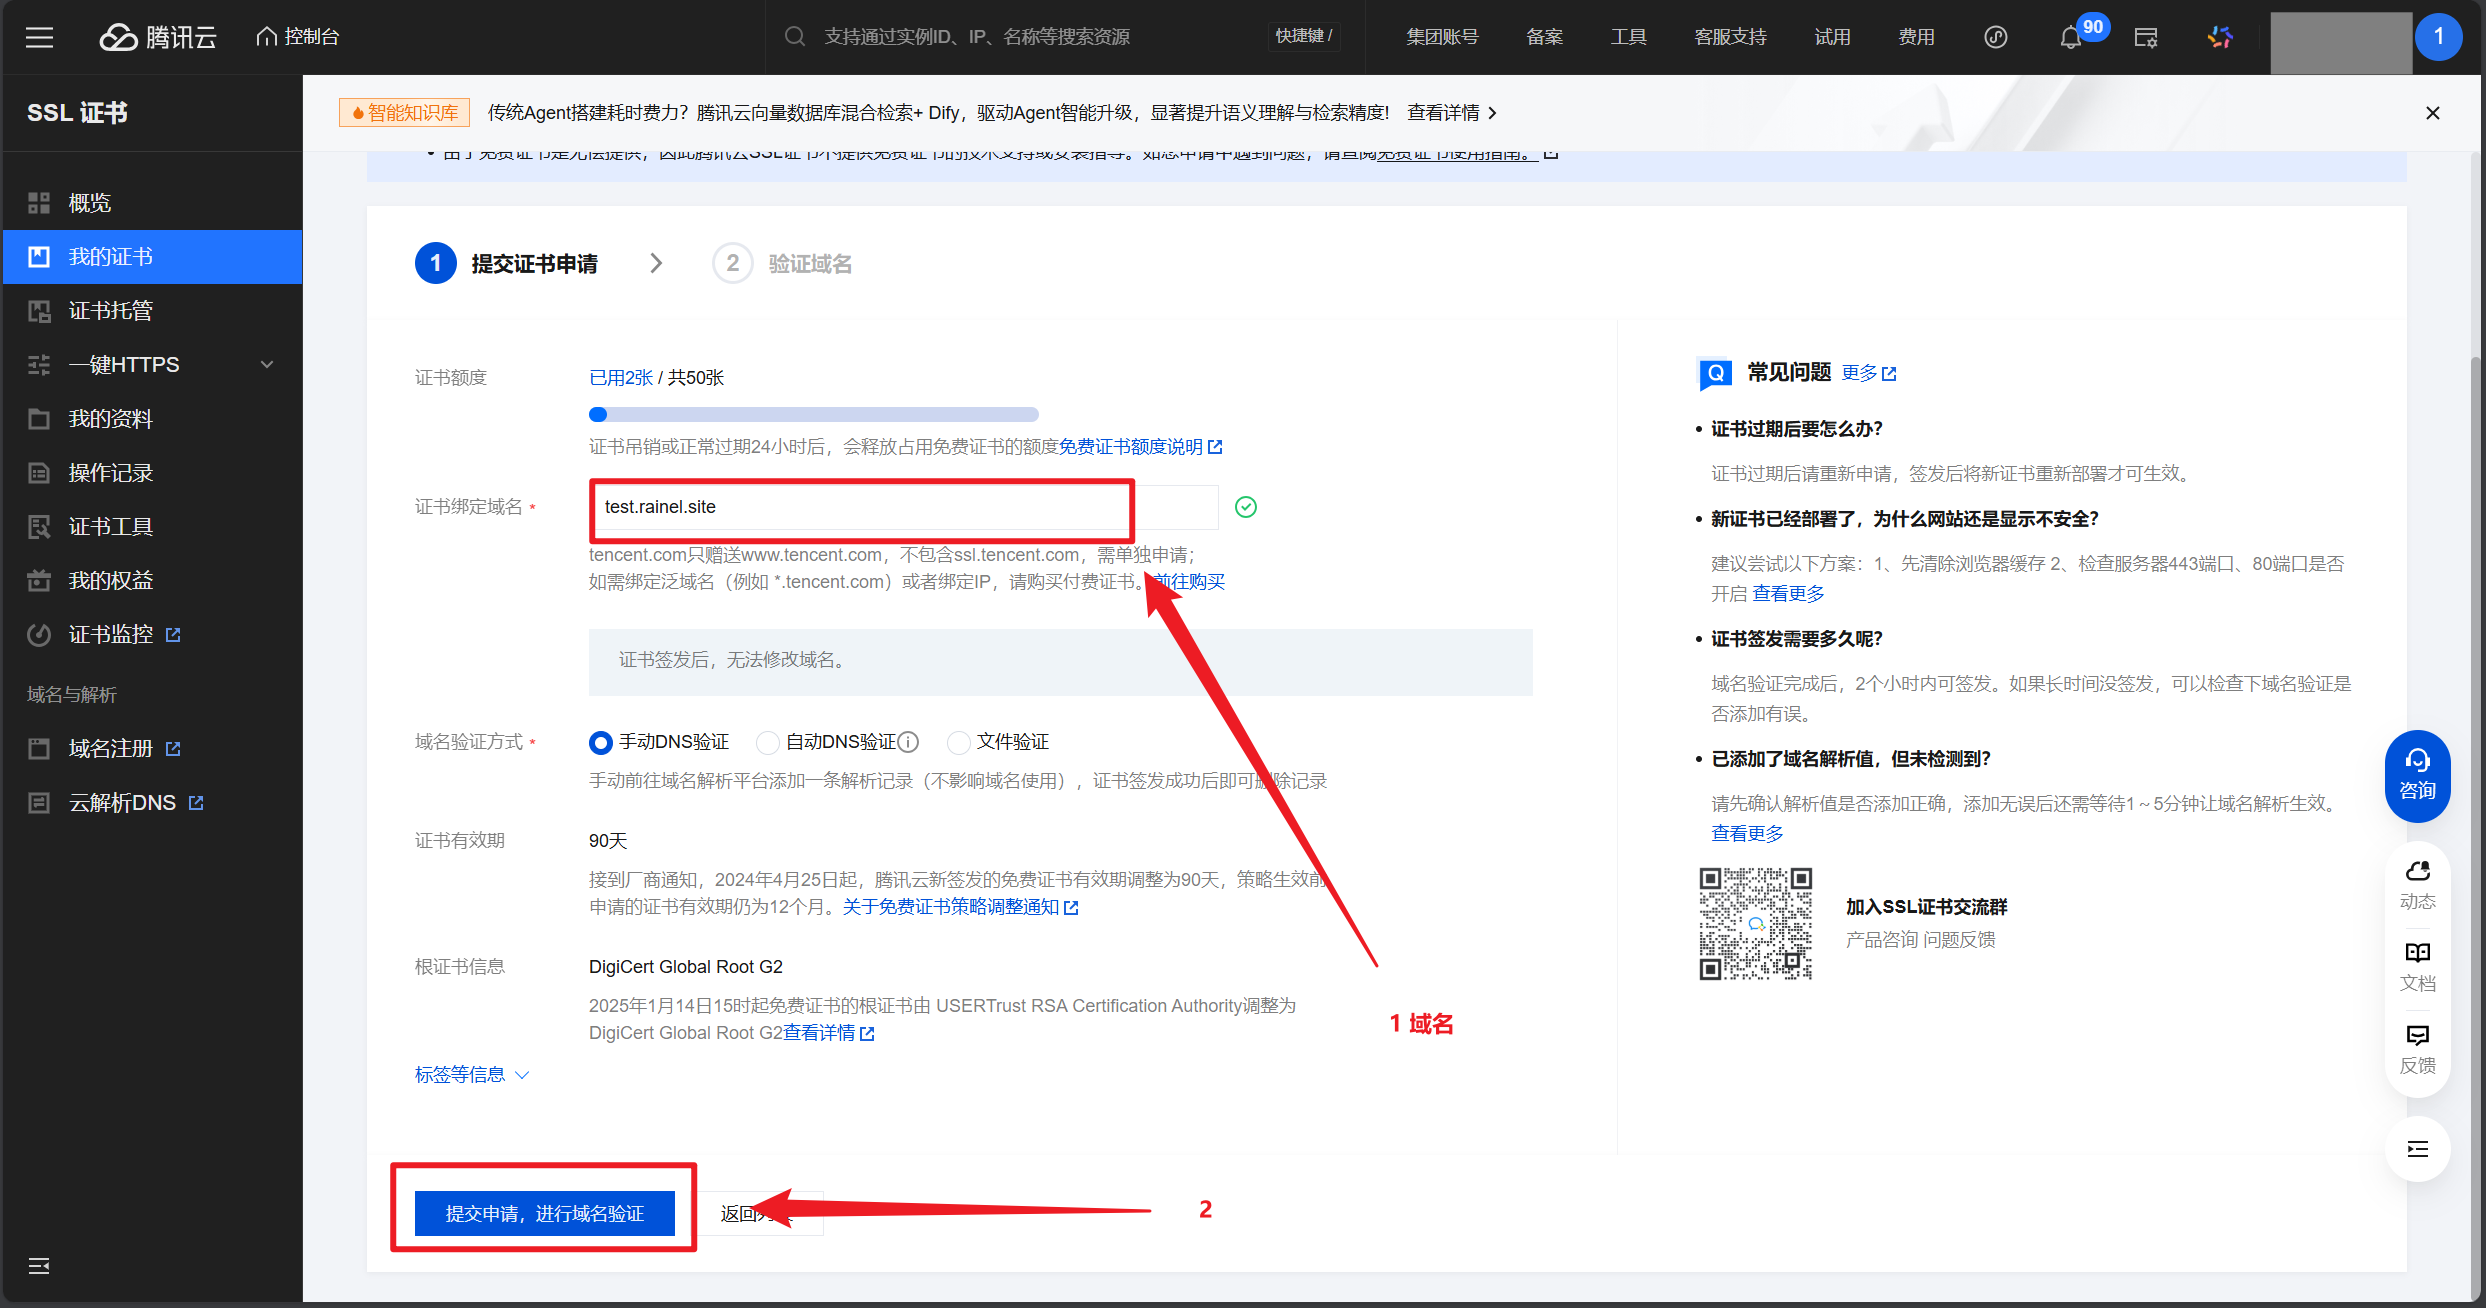Select 手动DNS验证 radio button
The image size is (2486, 1308).
coord(601,742)
